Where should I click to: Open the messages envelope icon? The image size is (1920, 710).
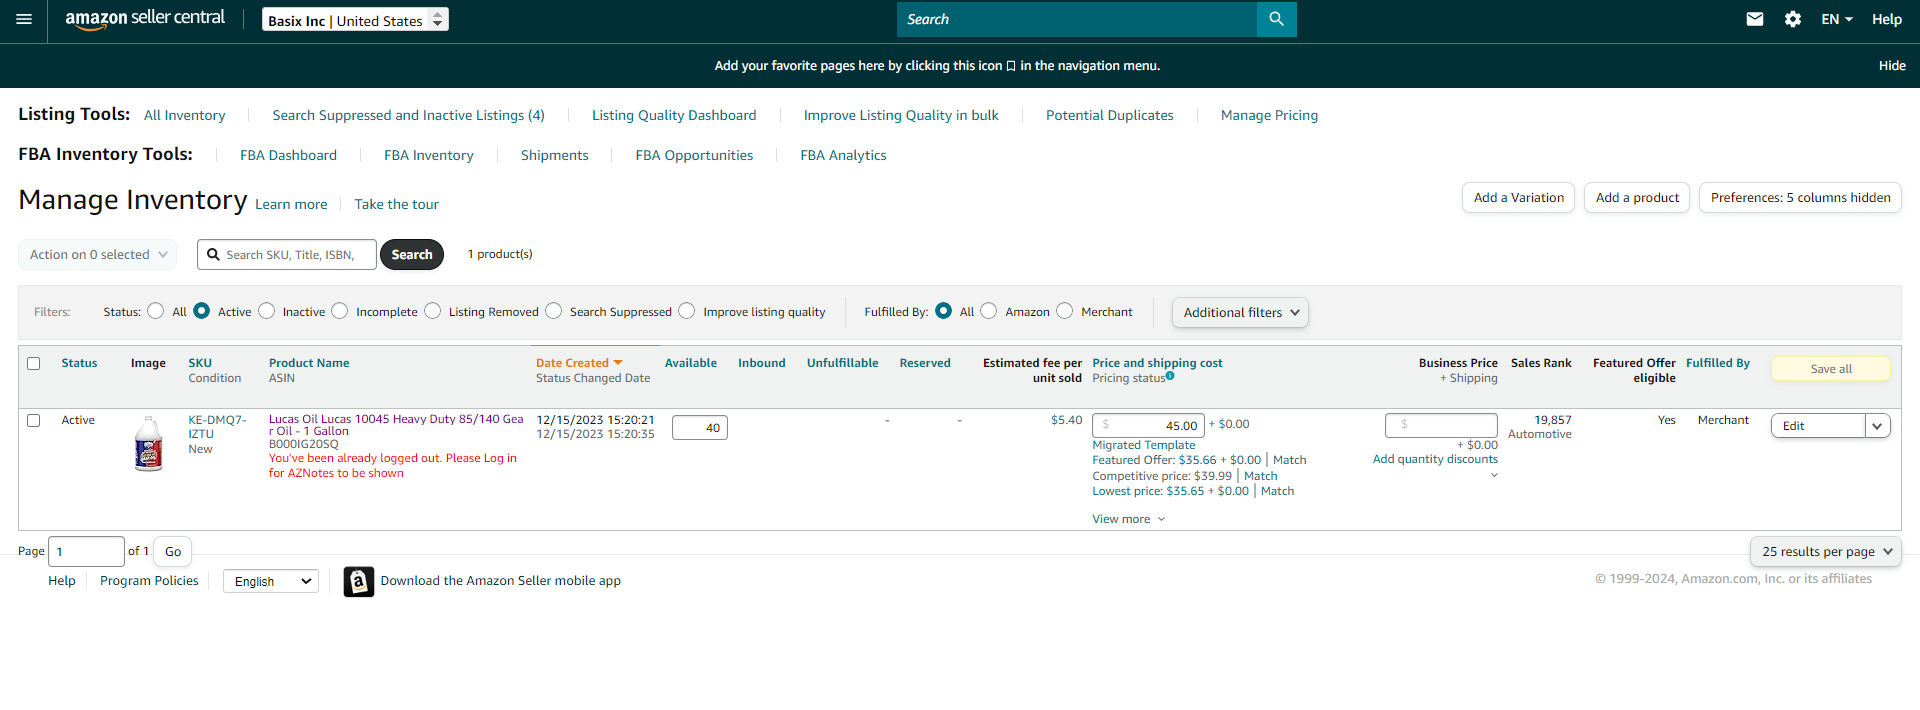coord(1754,19)
